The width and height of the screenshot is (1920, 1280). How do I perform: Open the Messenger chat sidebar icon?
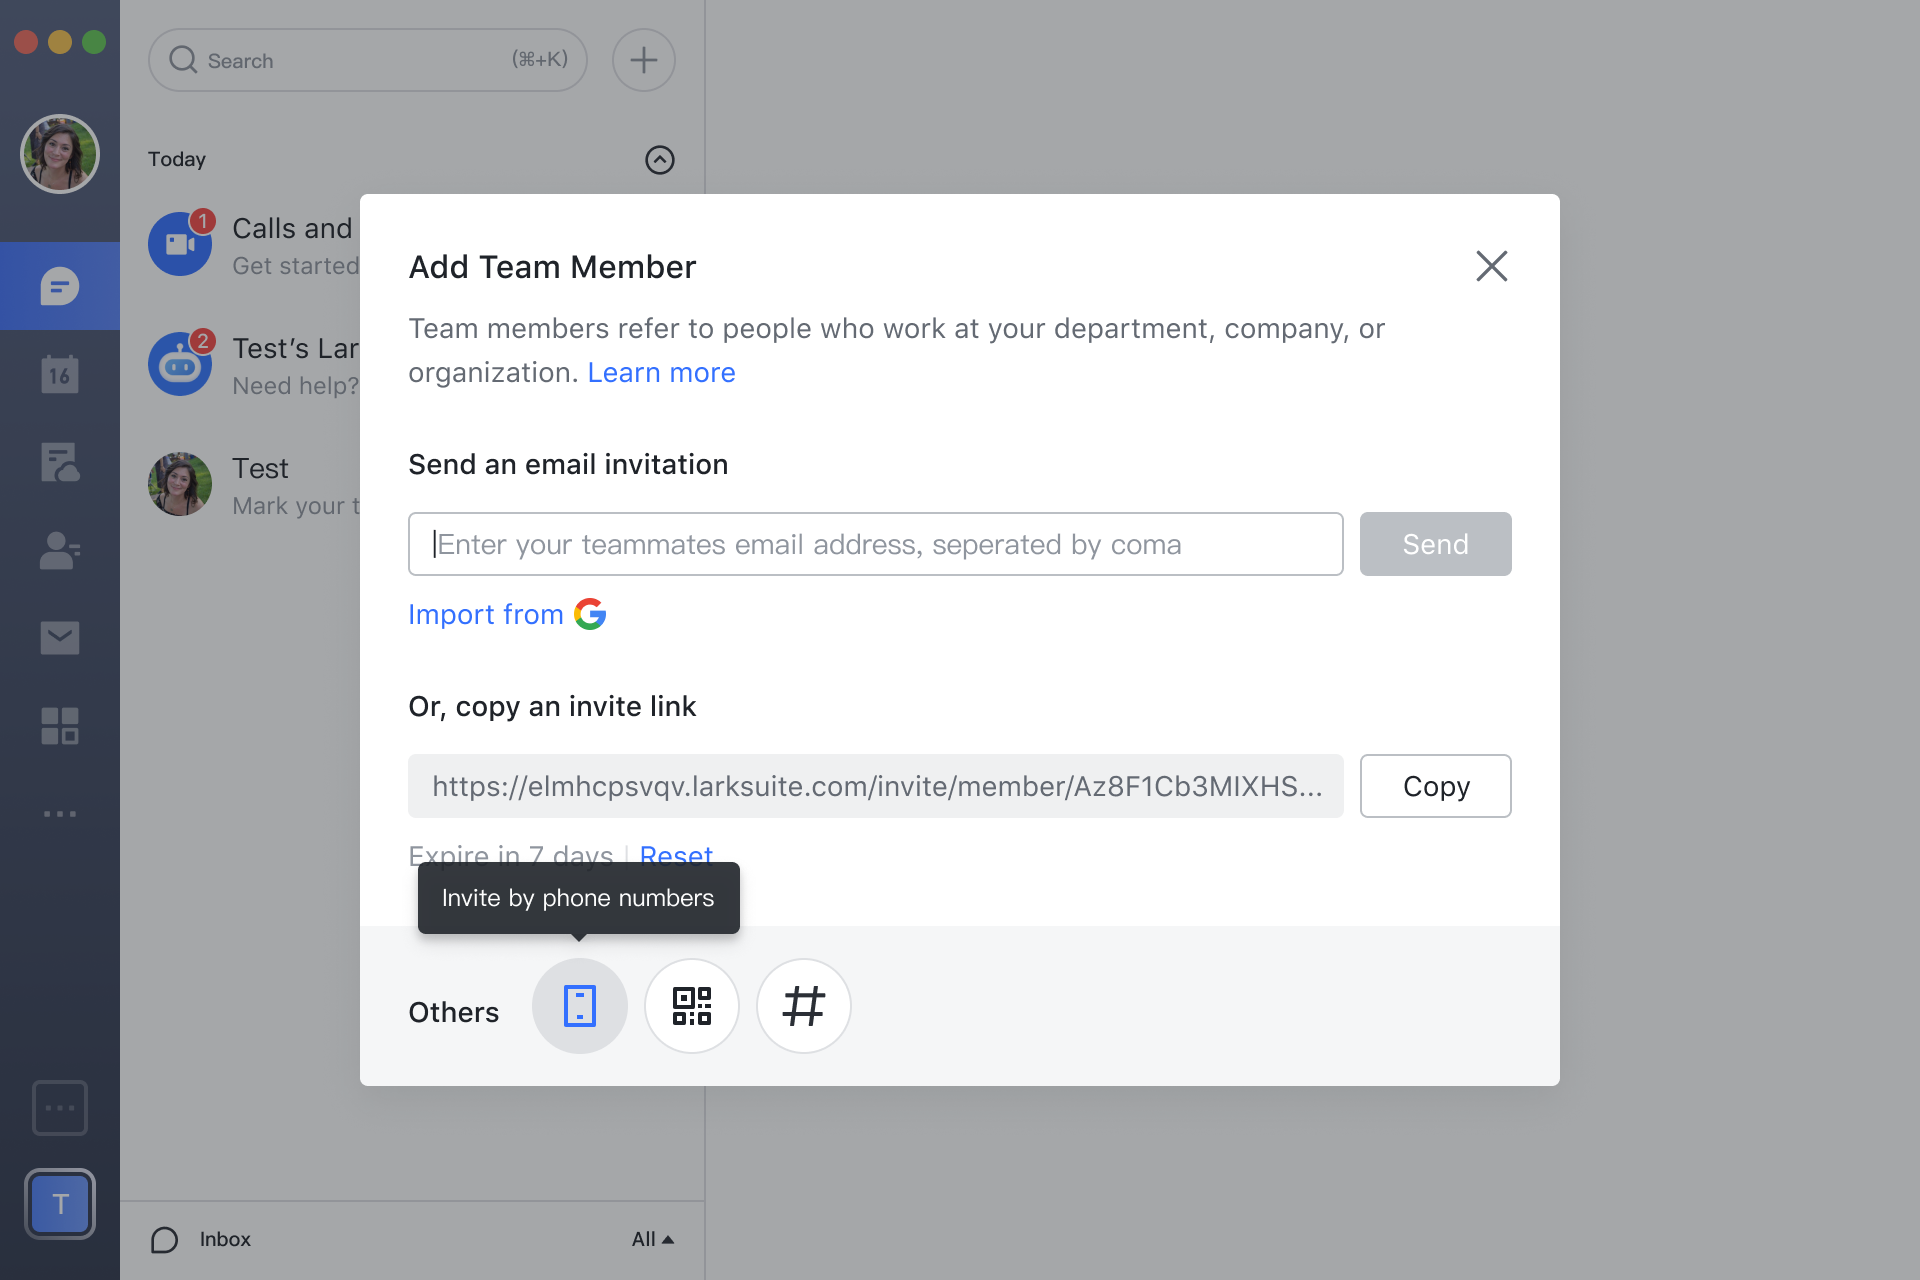[60, 287]
